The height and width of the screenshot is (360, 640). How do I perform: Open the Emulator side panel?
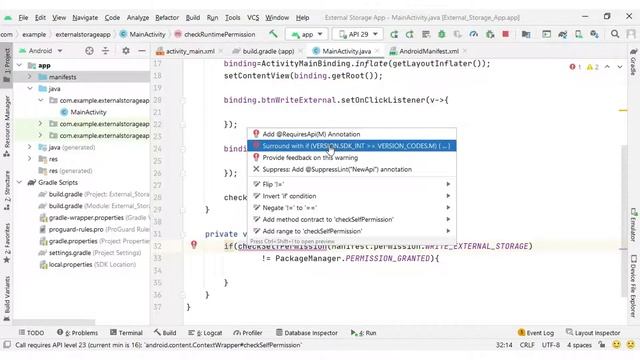point(633,224)
